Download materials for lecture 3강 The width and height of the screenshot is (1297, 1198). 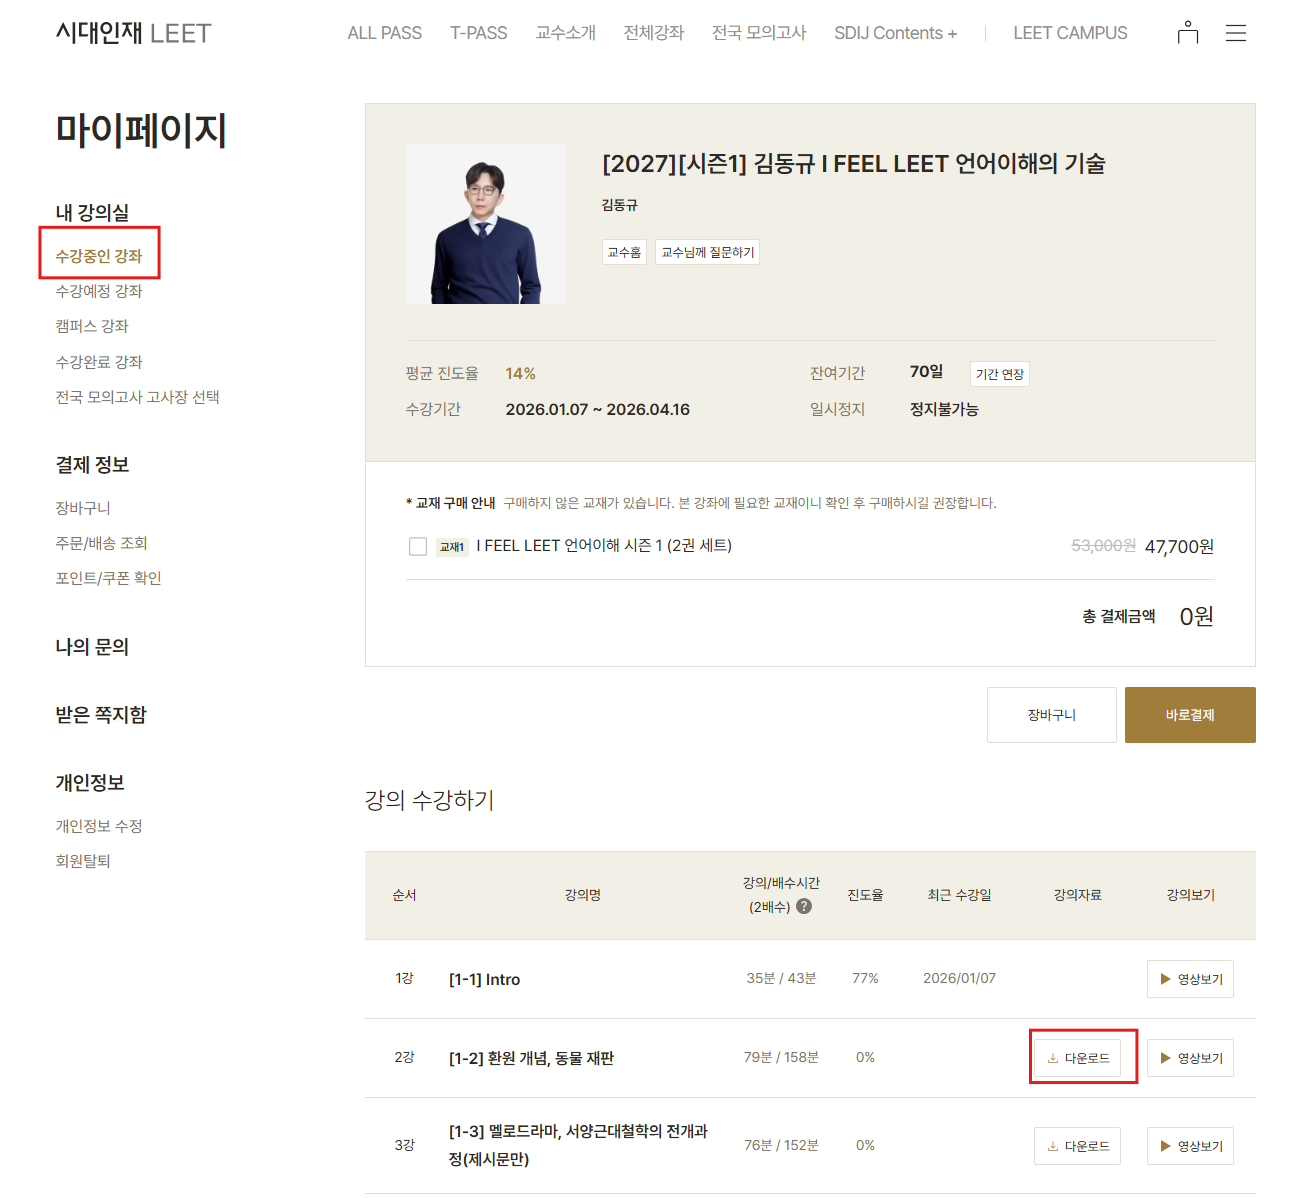(1078, 1146)
